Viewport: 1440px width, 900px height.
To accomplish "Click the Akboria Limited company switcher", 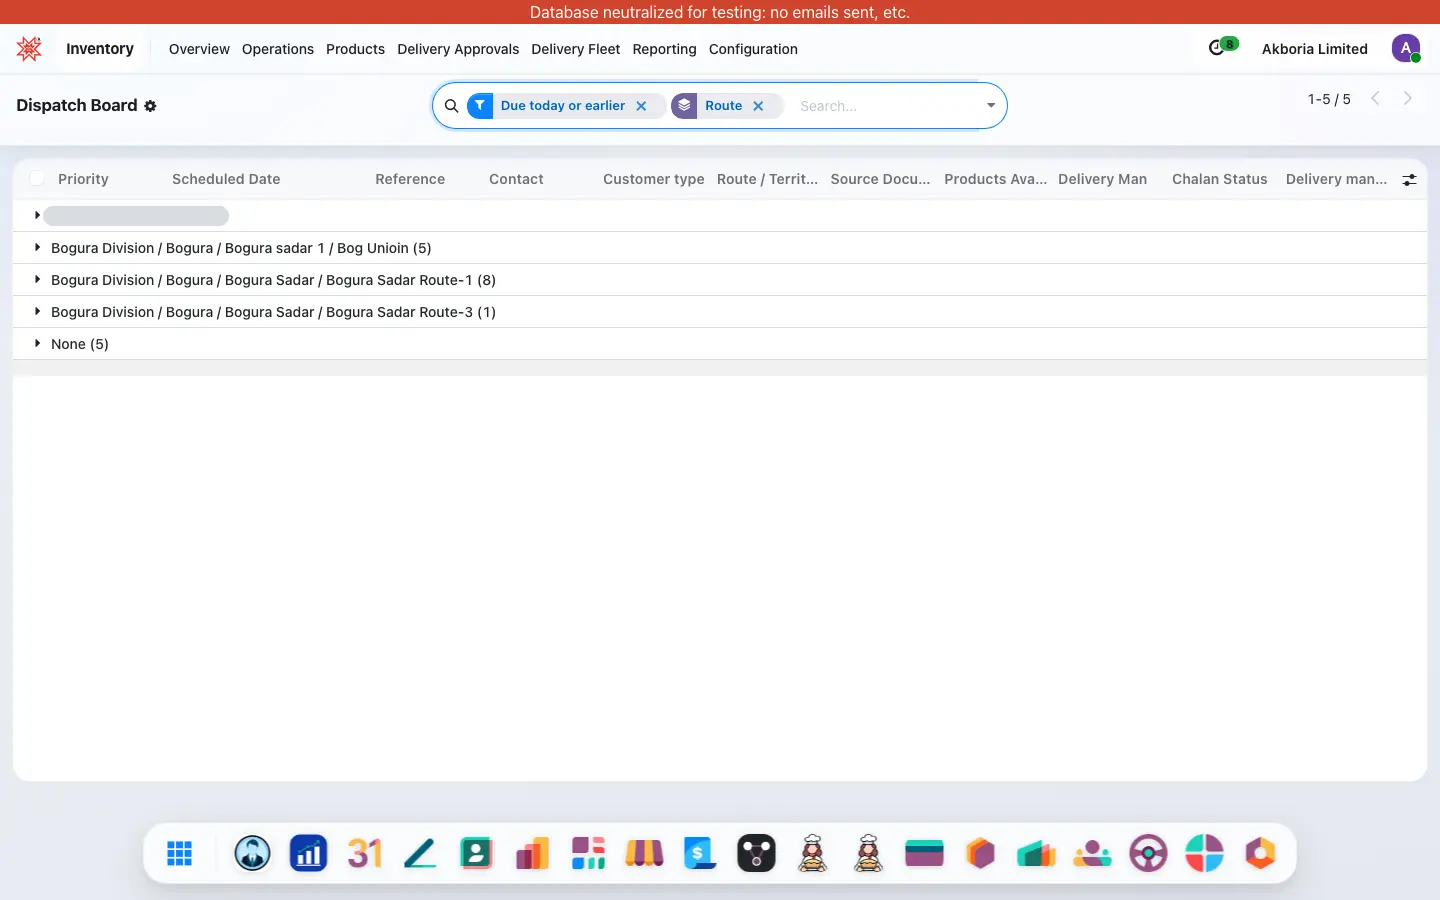I will [1315, 49].
